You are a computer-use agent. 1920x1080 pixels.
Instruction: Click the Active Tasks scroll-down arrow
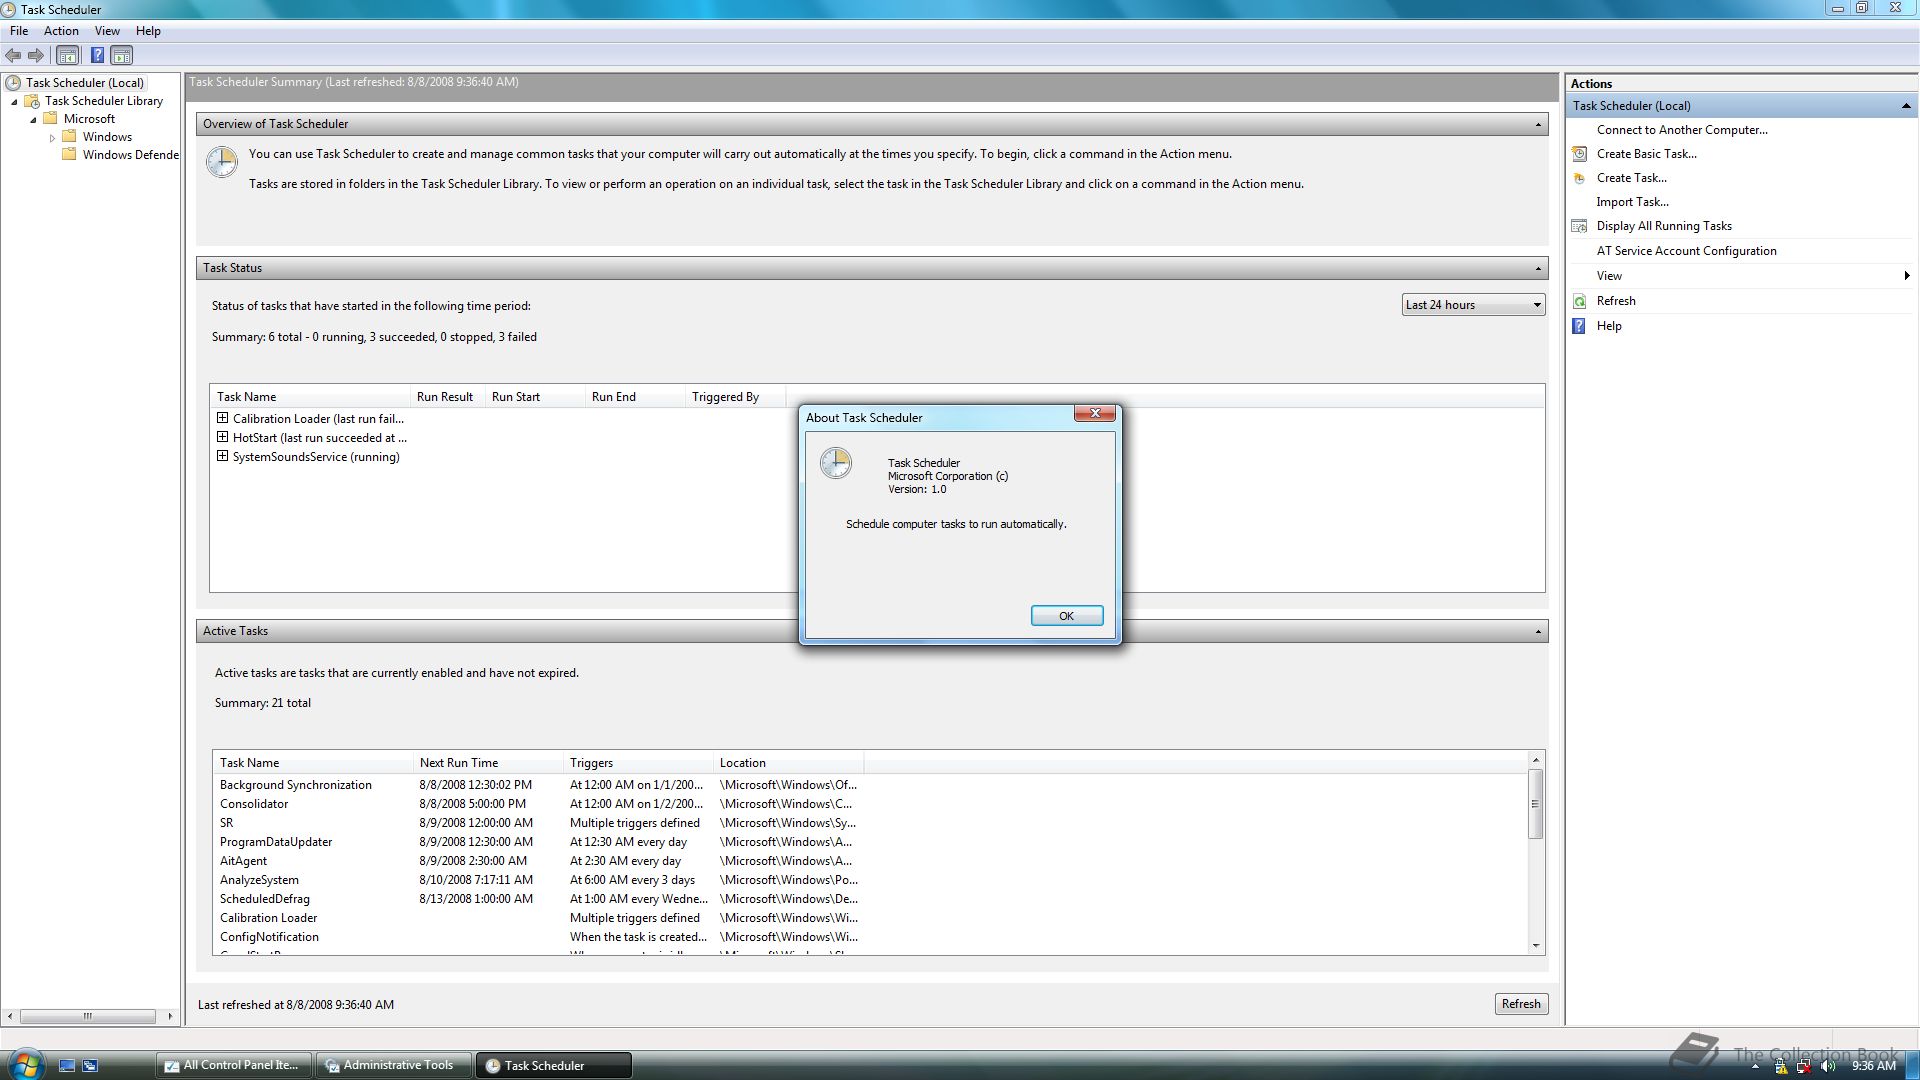coord(1536,945)
